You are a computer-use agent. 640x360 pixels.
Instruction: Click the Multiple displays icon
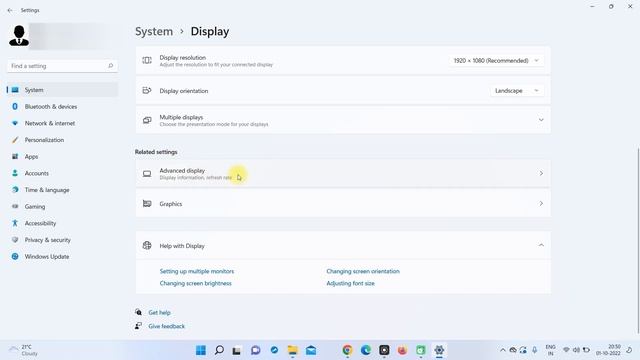click(x=147, y=120)
